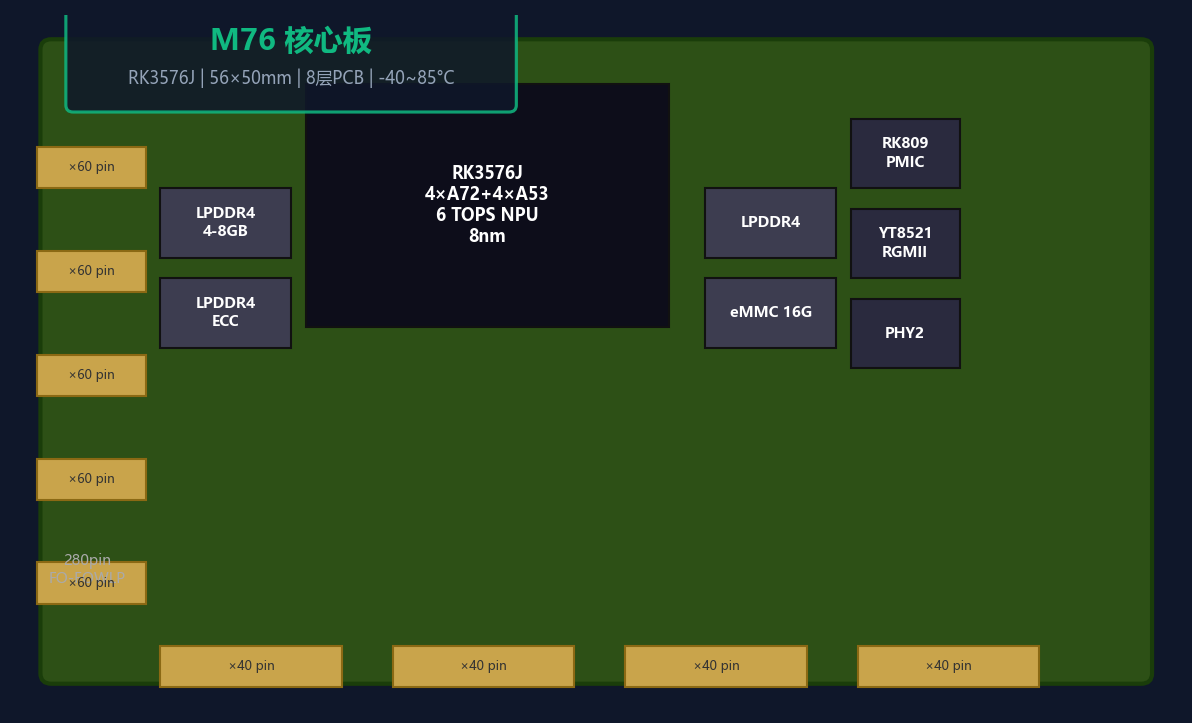Click the single-line LPDDR4 block above eMMC 16G
Image resolution: width=1192 pixels, height=723 pixels.
770,223
